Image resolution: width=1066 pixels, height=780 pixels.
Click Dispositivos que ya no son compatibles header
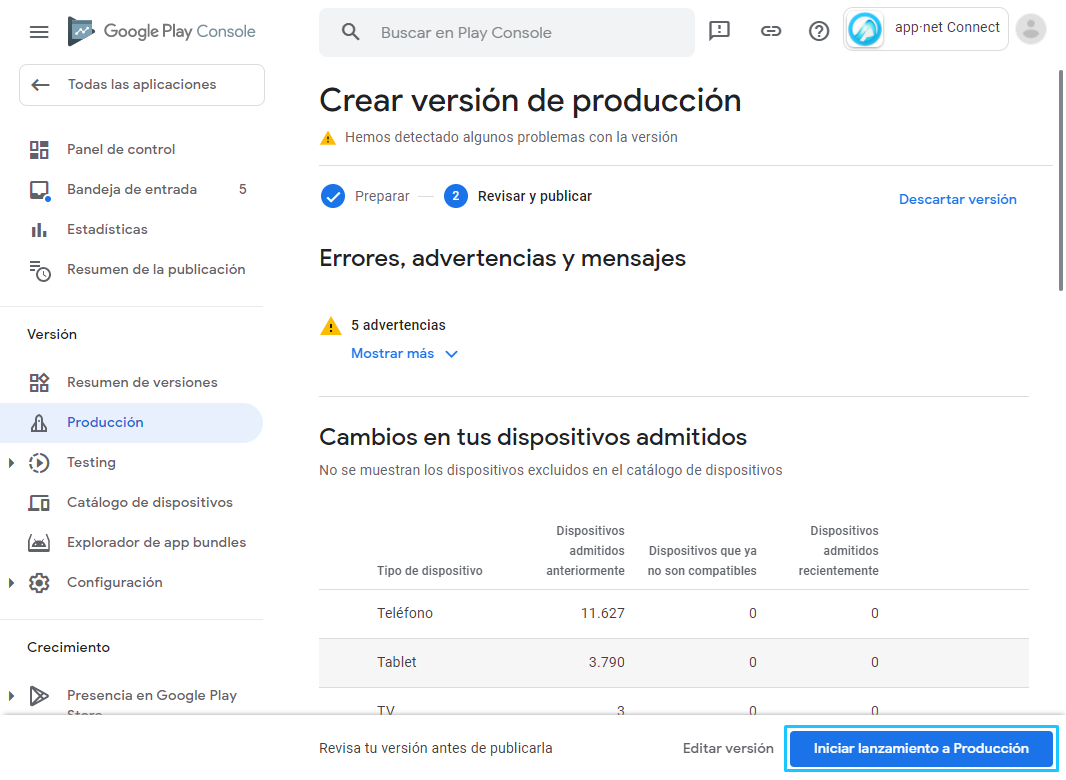pos(702,561)
